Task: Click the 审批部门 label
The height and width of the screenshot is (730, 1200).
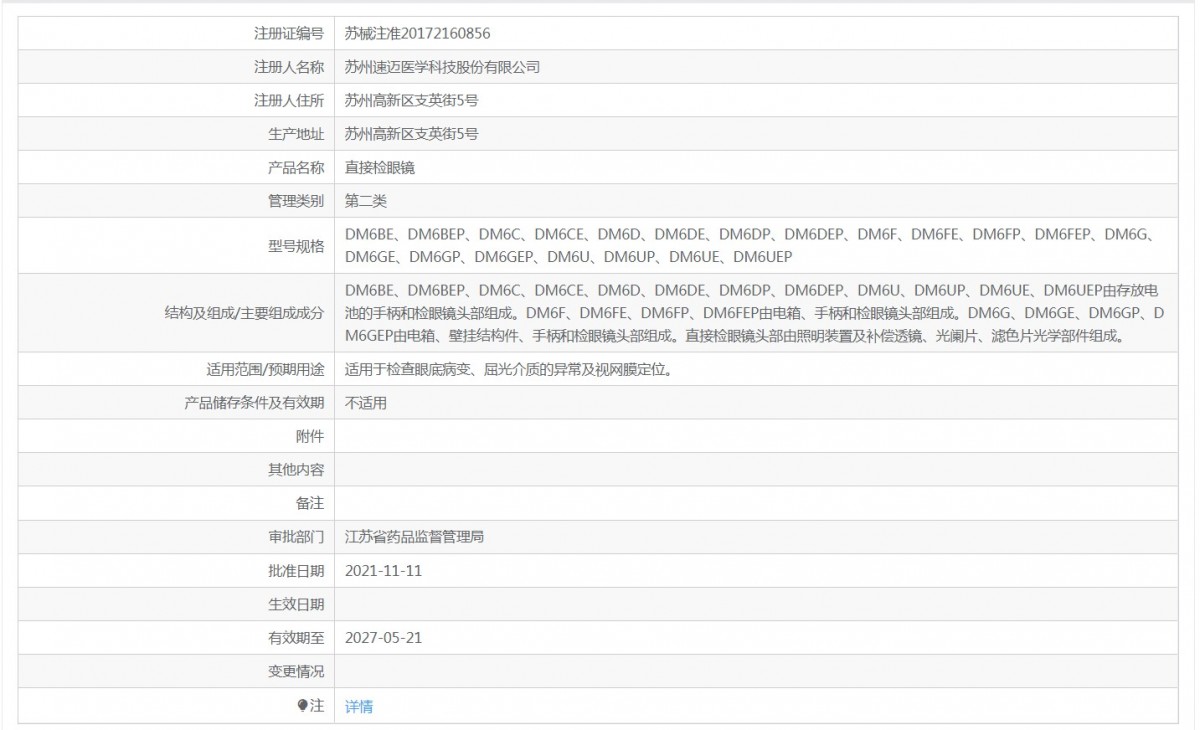Action: (x=296, y=537)
